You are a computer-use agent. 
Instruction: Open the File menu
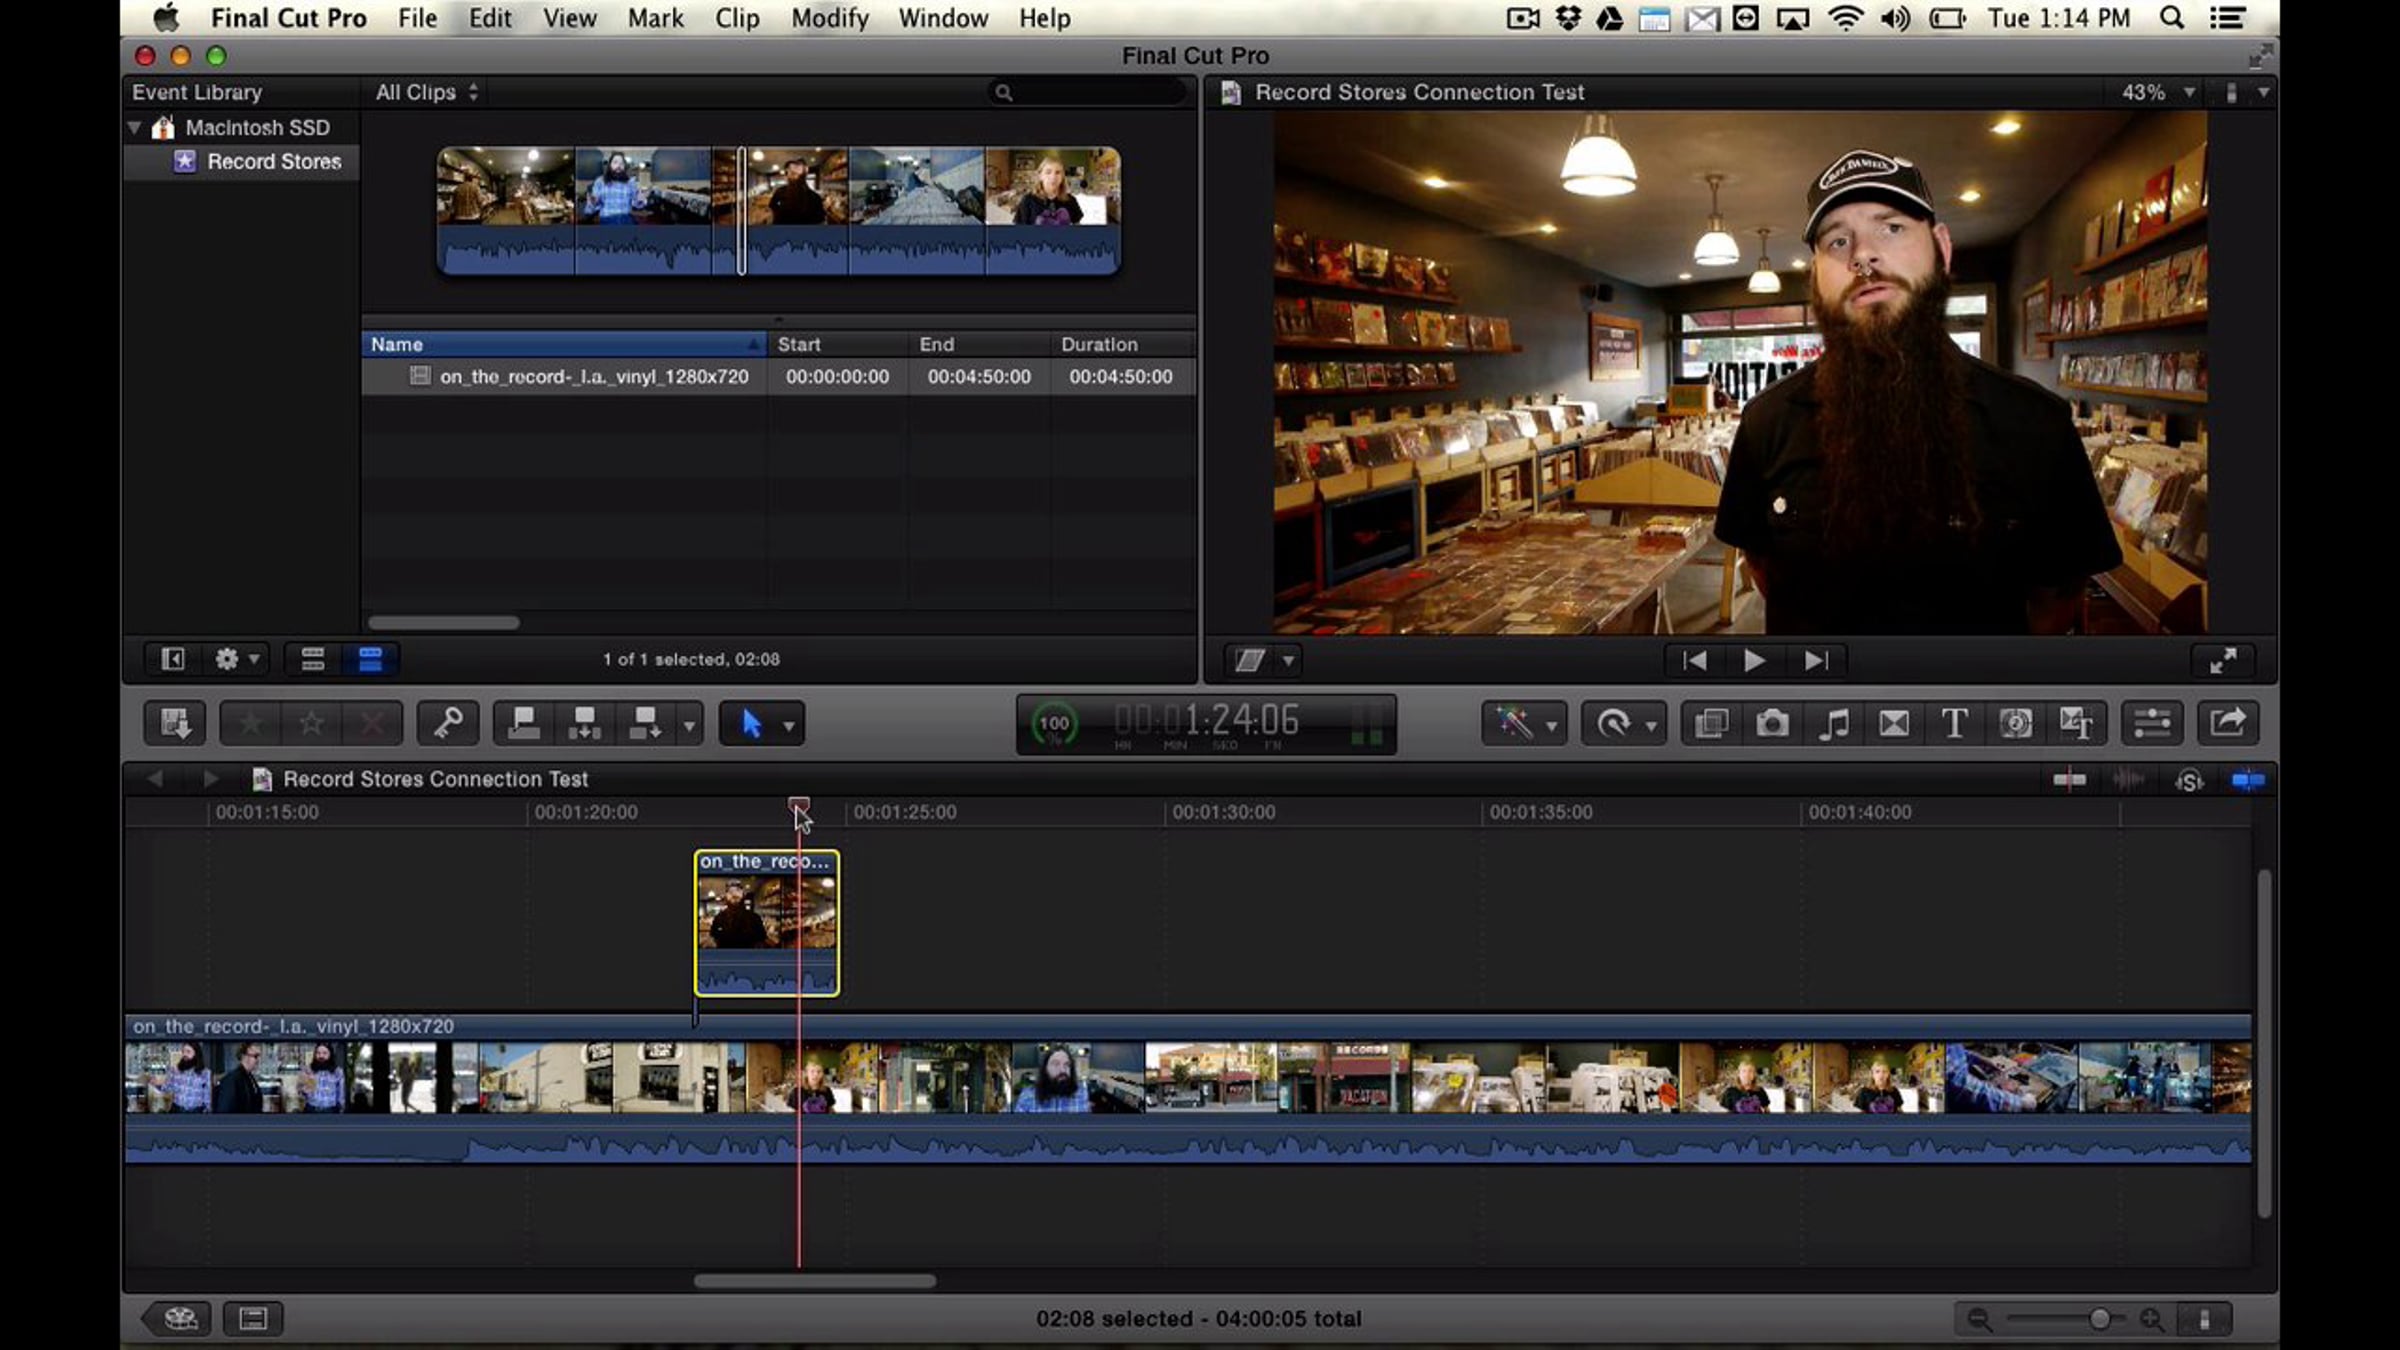[417, 18]
